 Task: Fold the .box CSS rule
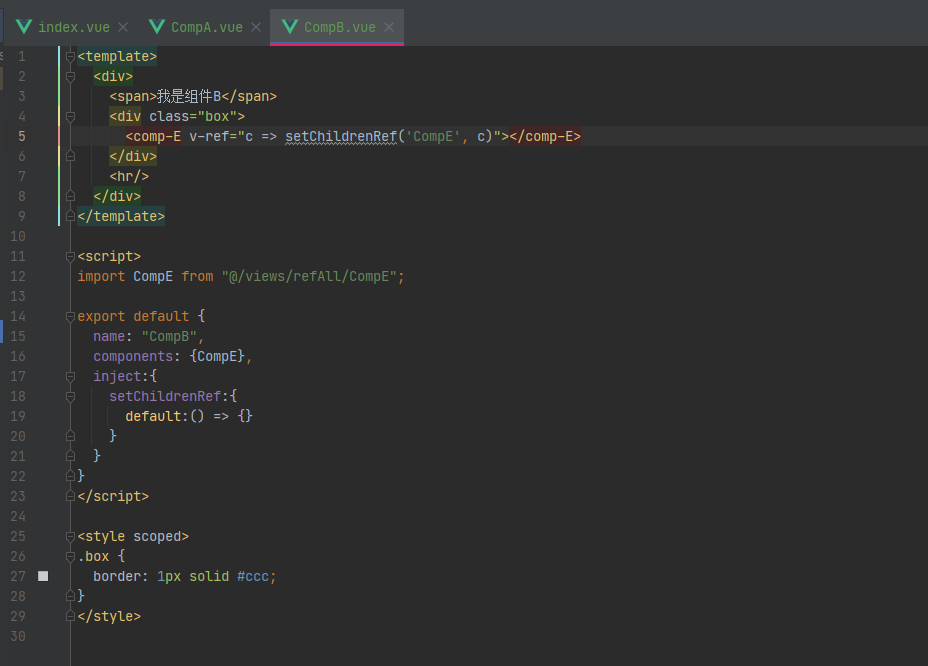point(70,556)
